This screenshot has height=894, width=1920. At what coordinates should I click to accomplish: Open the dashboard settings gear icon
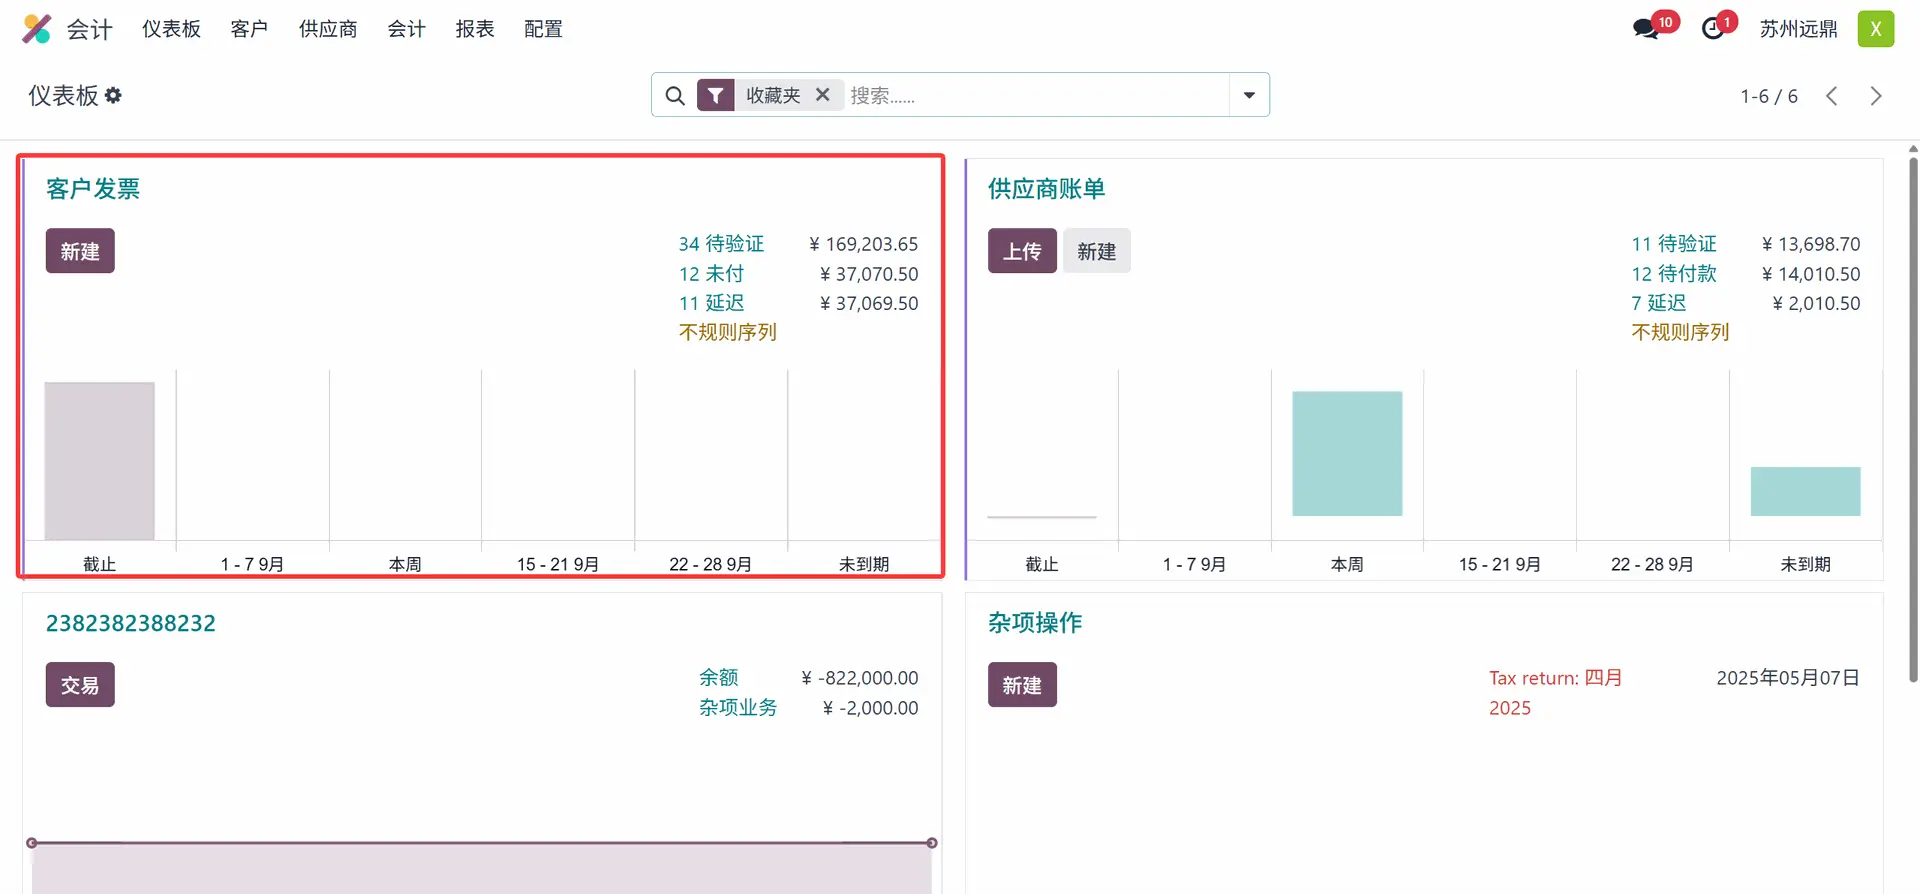pos(113,95)
